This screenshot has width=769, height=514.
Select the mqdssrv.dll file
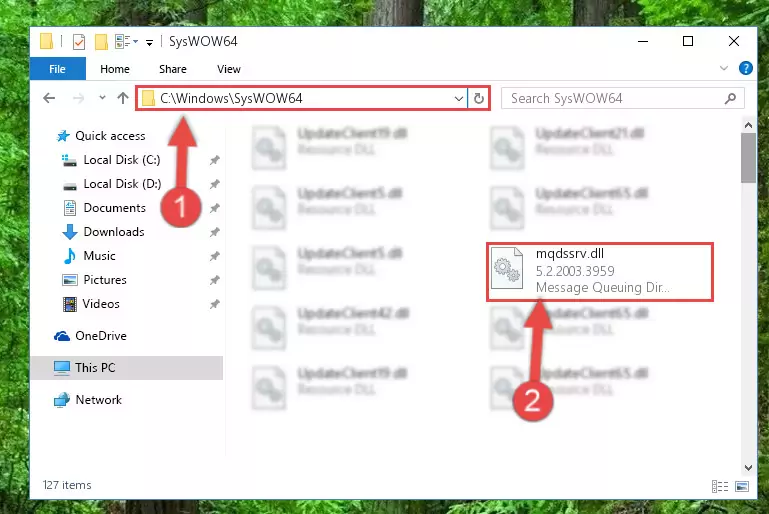[x=600, y=271]
